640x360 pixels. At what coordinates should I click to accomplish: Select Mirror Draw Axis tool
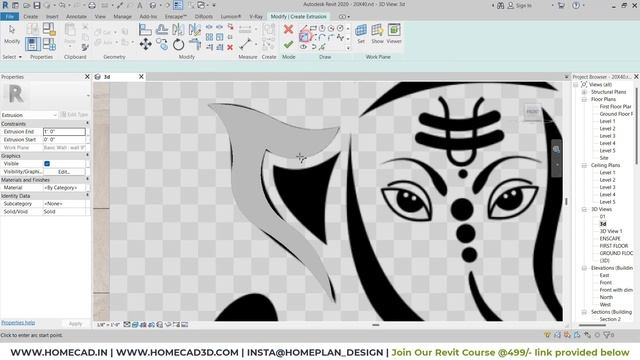click(195, 29)
